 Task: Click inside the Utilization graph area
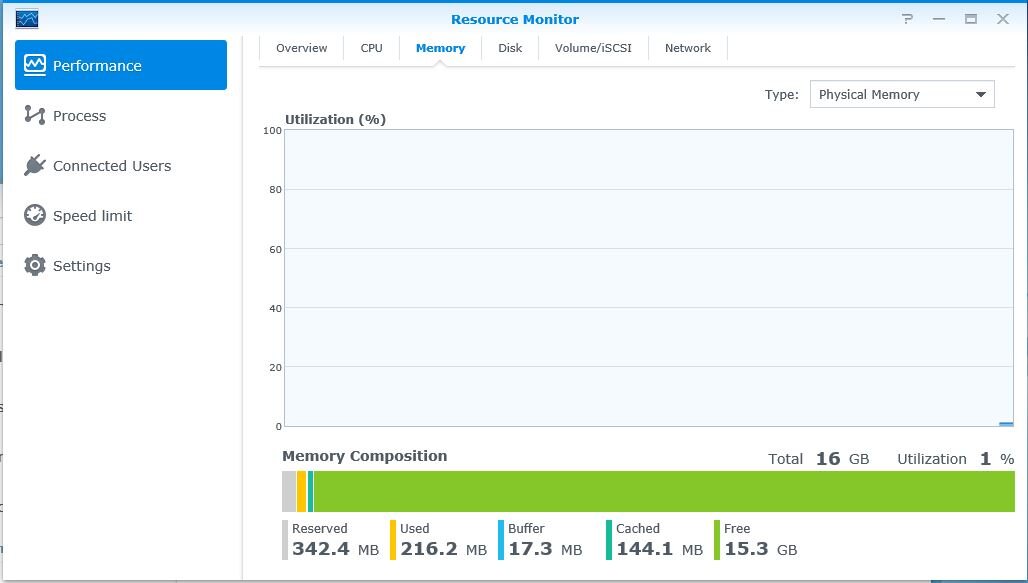[x=648, y=278]
